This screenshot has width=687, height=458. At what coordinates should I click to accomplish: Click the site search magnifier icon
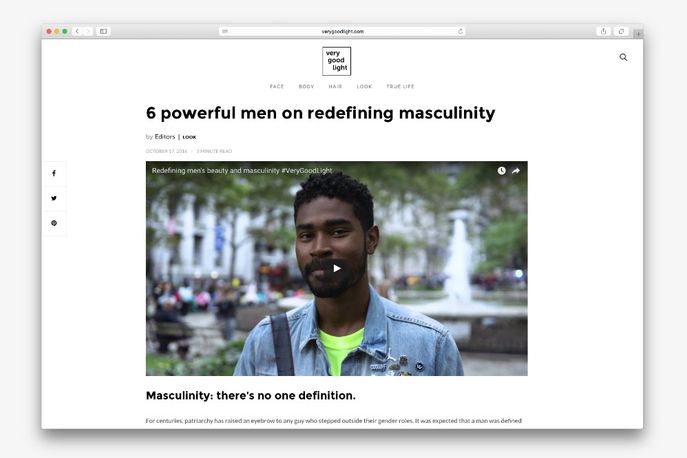pyautogui.click(x=623, y=57)
